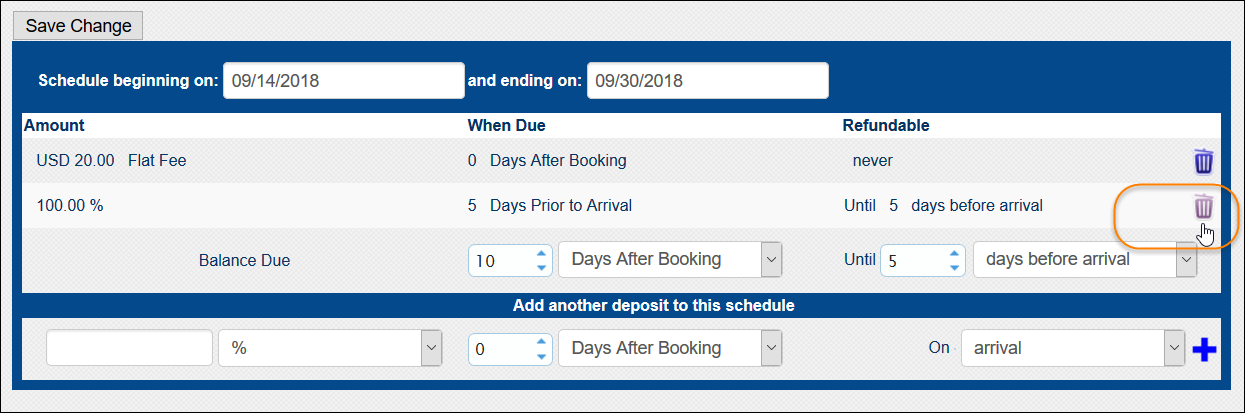The width and height of the screenshot is (1245, 413).
Task: Increase the Until 5 refundable value
Action: click(x=954, y=253)
